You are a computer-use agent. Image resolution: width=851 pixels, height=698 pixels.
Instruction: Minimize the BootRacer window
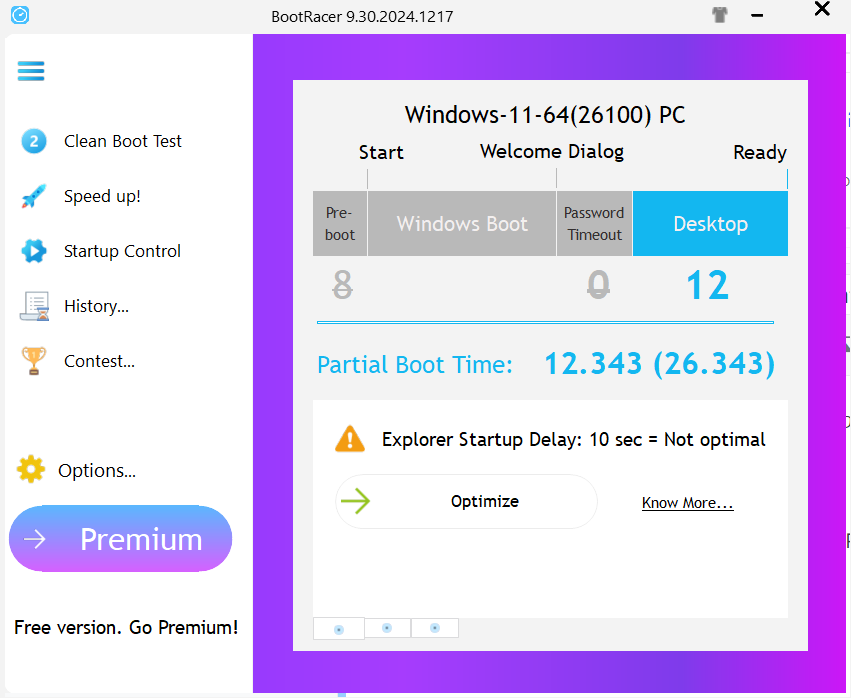757,15
